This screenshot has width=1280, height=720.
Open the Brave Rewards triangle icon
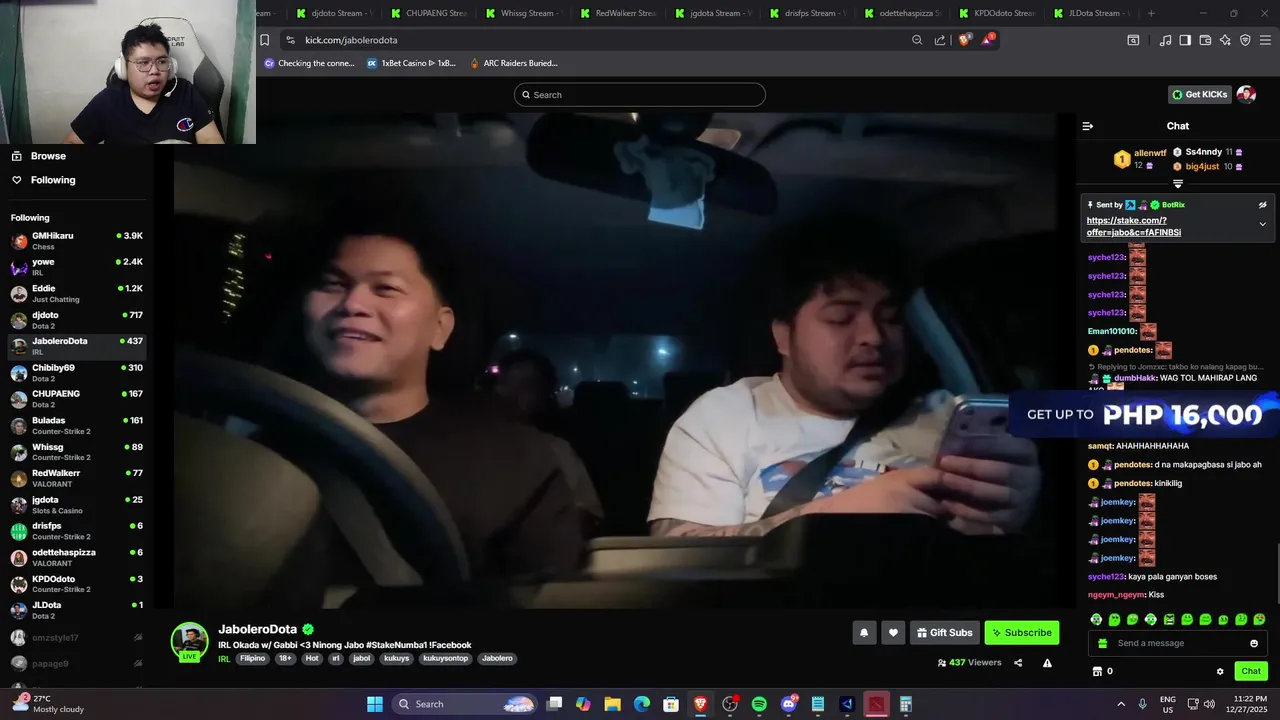(x=988, y=40)
